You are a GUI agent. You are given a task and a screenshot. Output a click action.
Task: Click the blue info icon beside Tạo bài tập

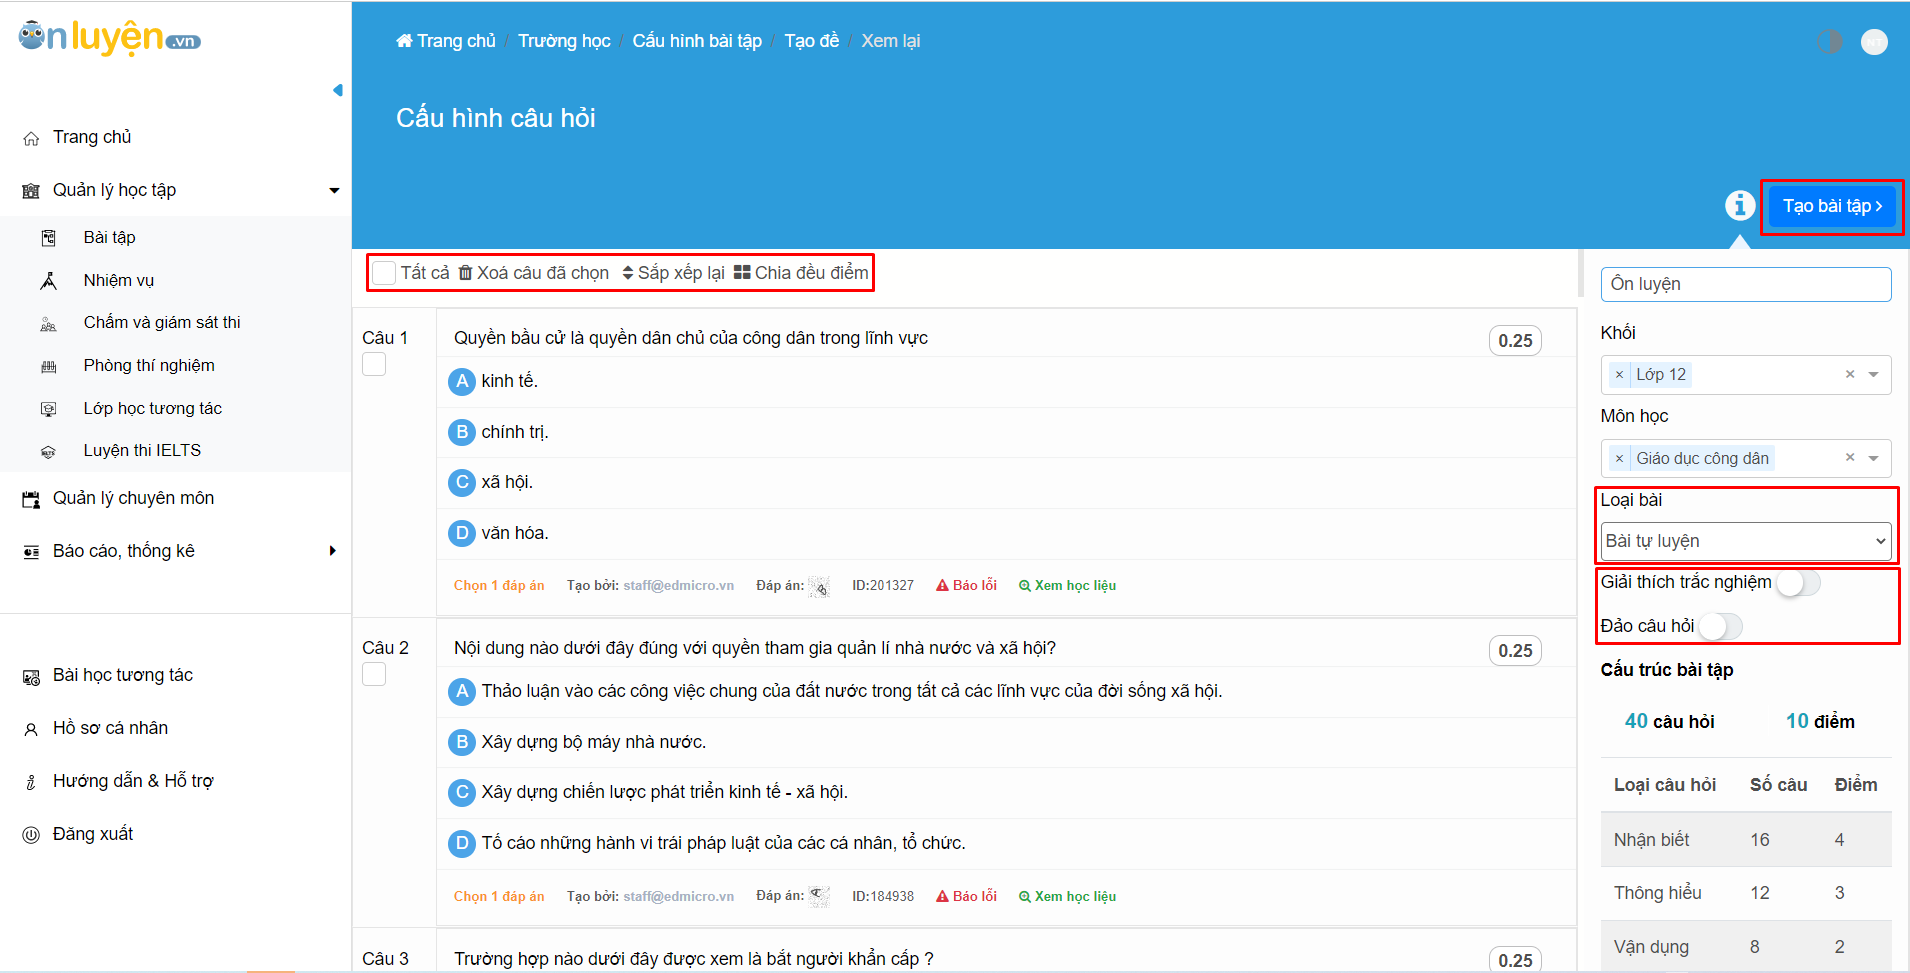pos(1740,205)
